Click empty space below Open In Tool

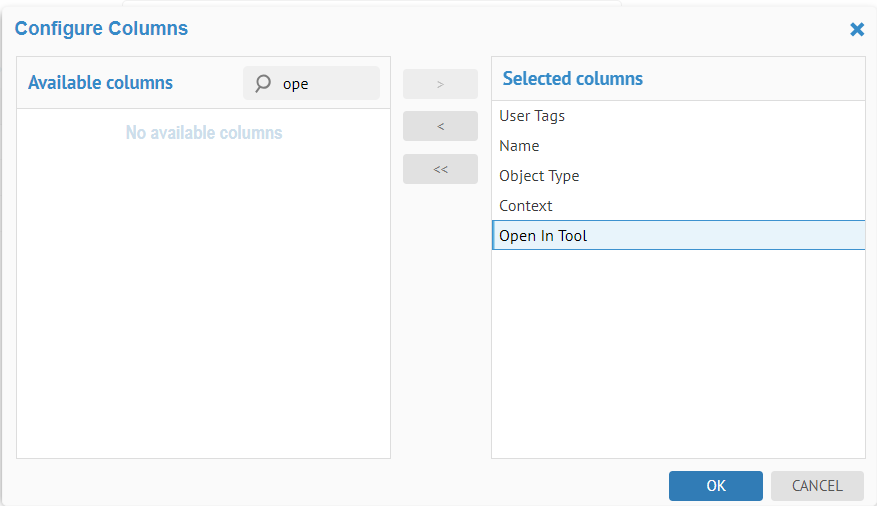tap(678, 350)
